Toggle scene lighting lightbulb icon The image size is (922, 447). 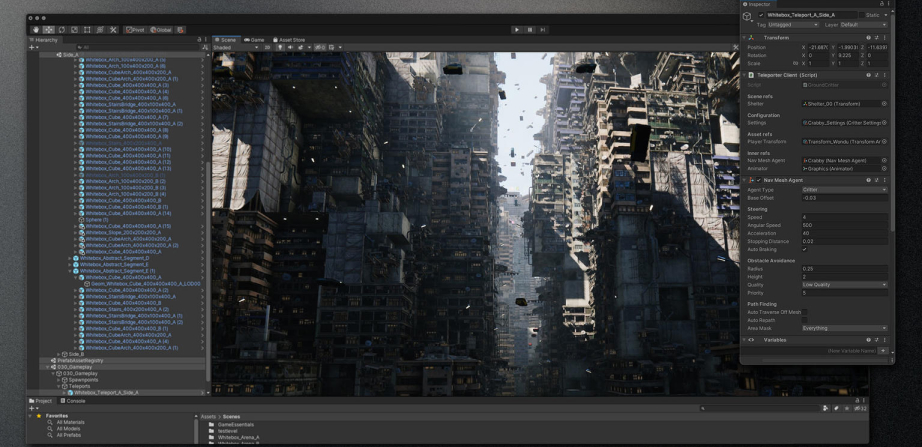(x=280, y=47)
